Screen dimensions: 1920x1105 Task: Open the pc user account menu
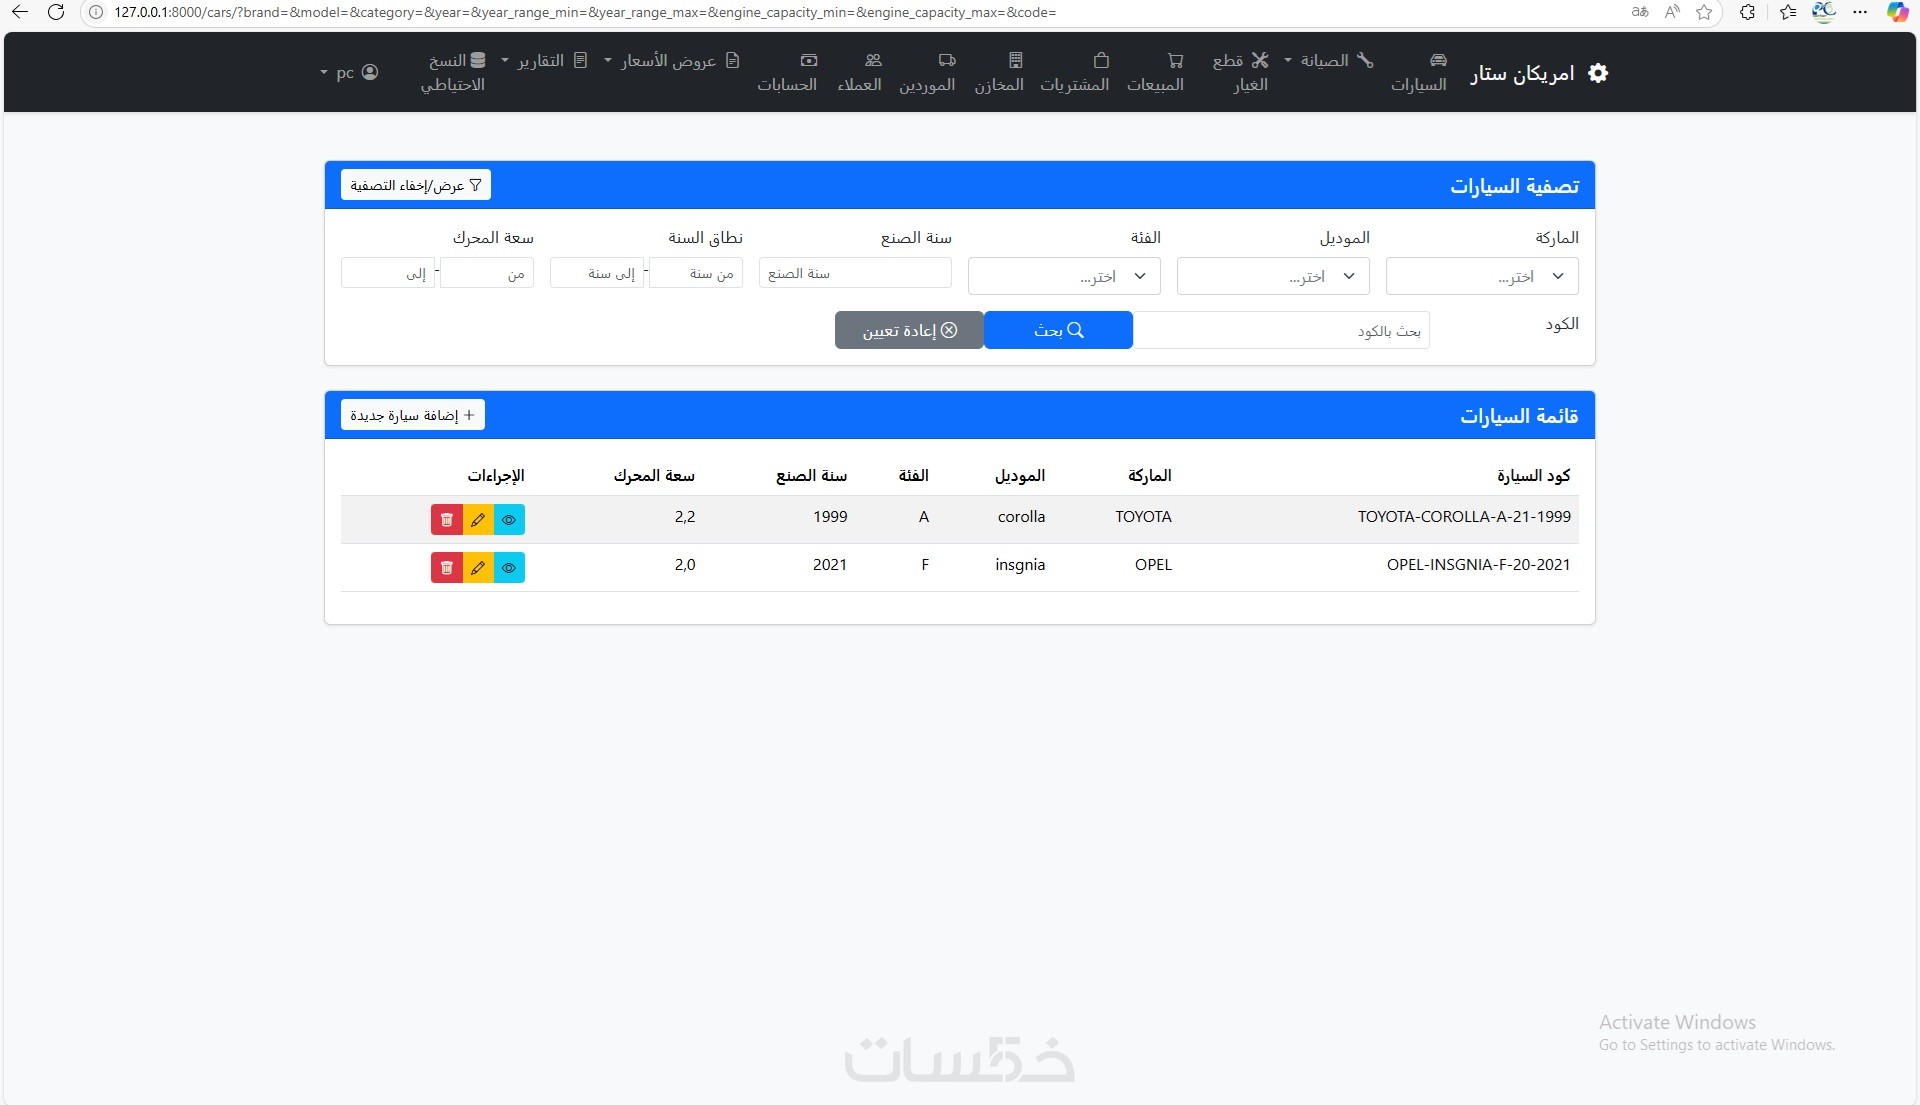coord(349,73)
